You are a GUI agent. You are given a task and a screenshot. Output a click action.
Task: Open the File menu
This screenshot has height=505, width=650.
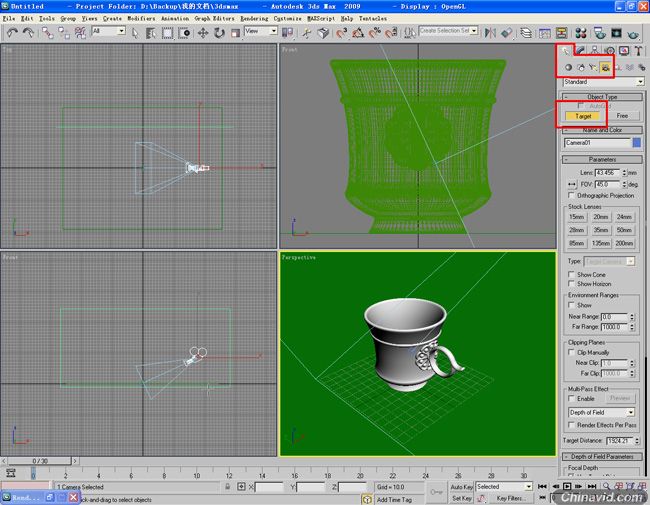point(8,19)
